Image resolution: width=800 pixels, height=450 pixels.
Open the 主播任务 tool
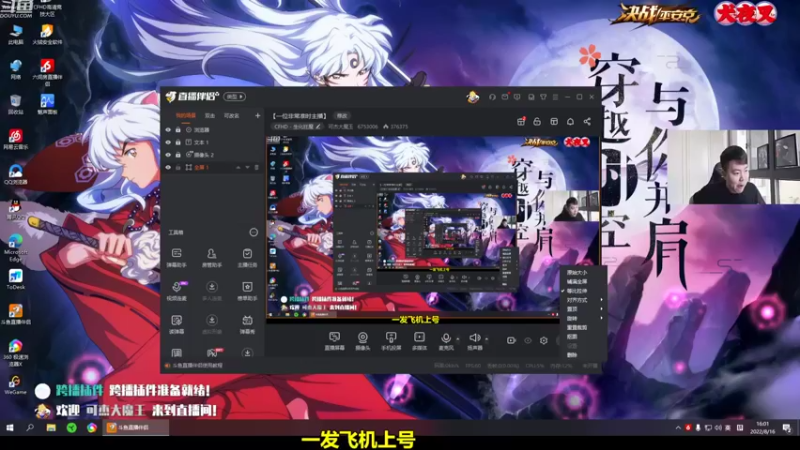point(247,258)
